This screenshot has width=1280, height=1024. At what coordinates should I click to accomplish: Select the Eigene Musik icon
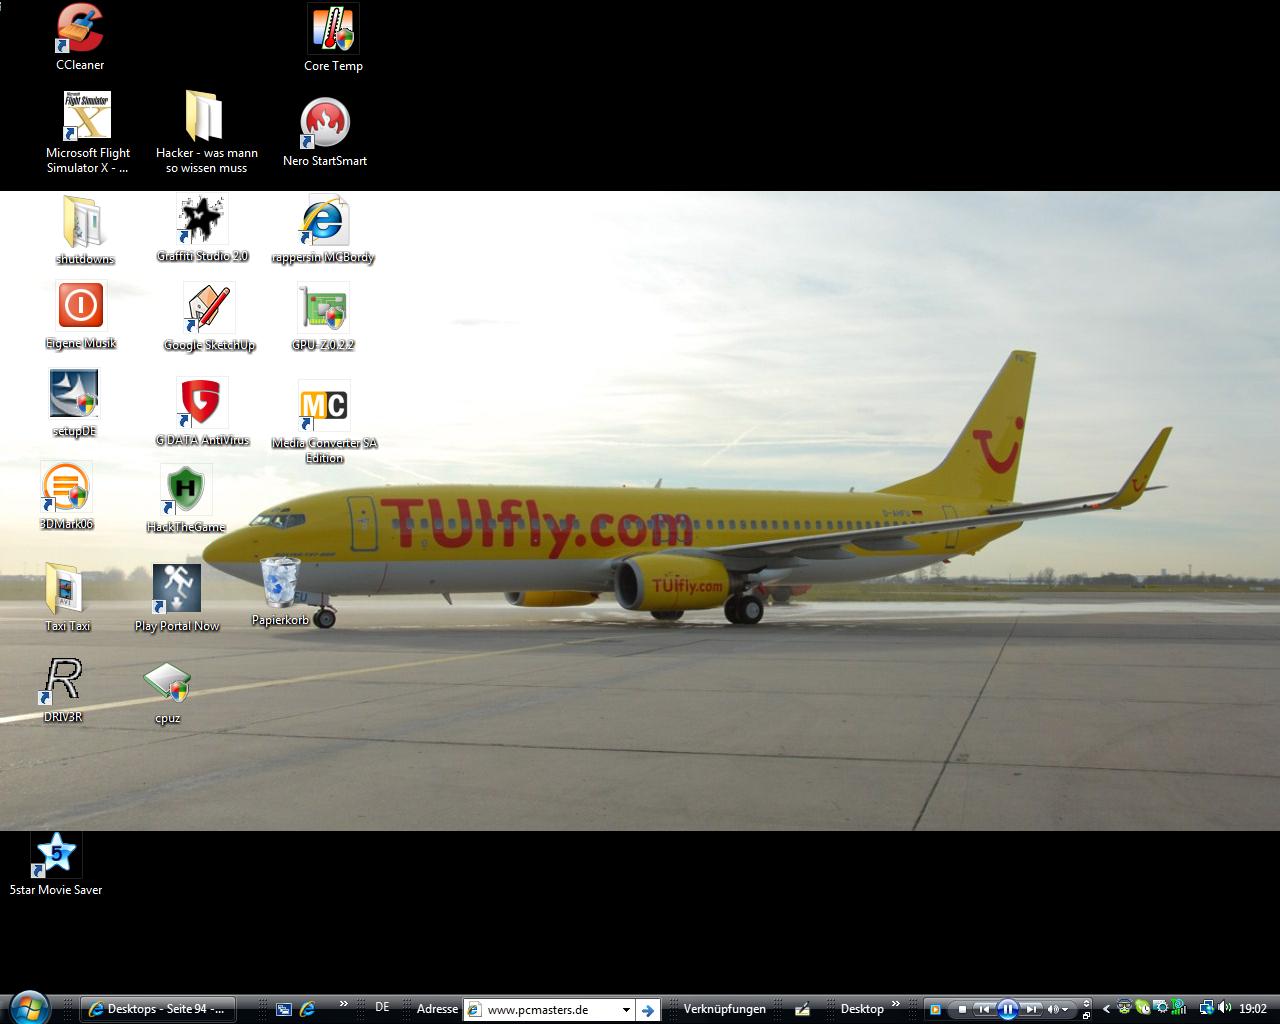click(x=81, y=315)
